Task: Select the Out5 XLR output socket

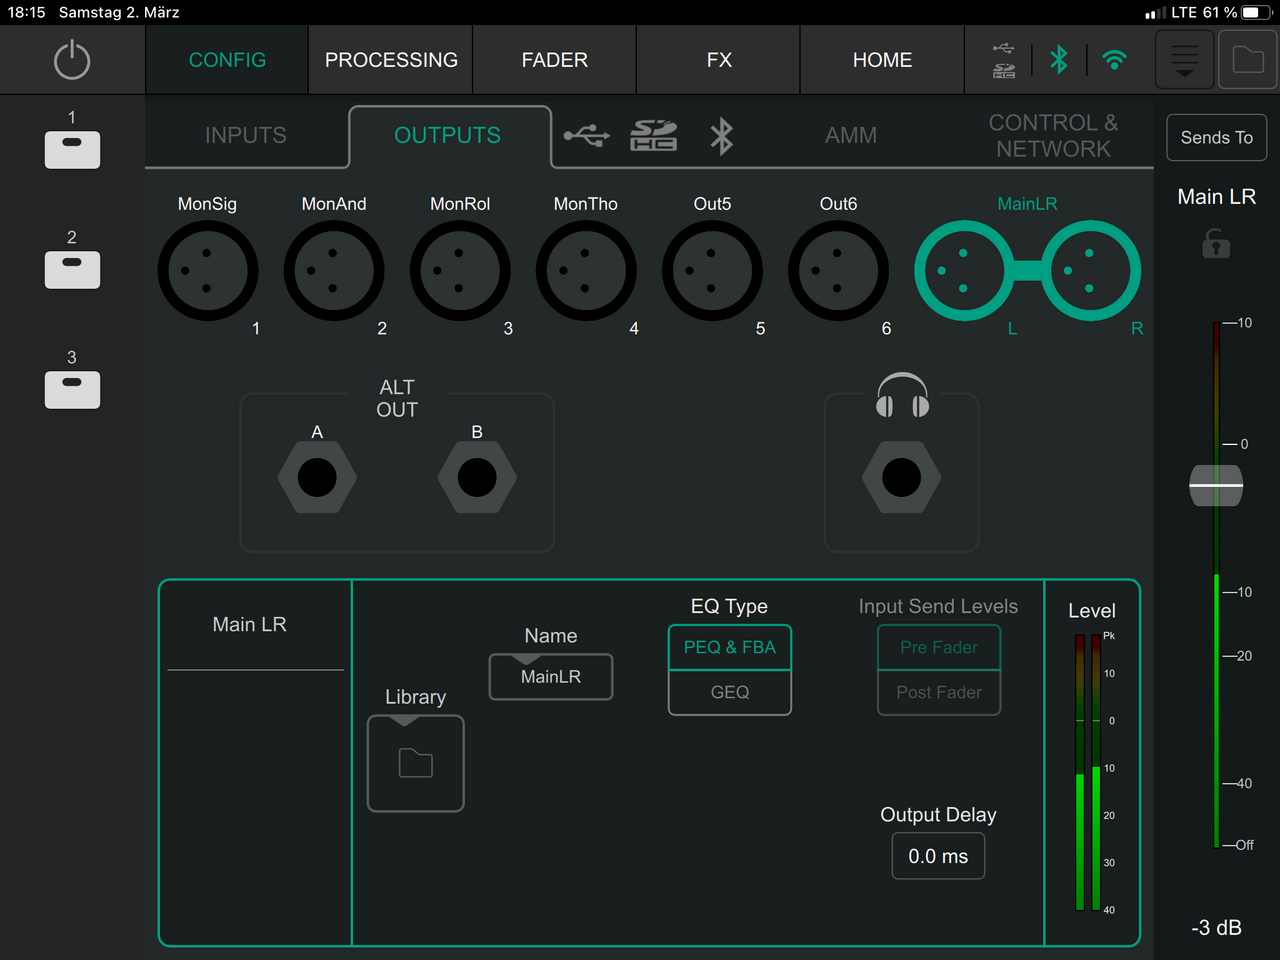Action: pos(712,271)
